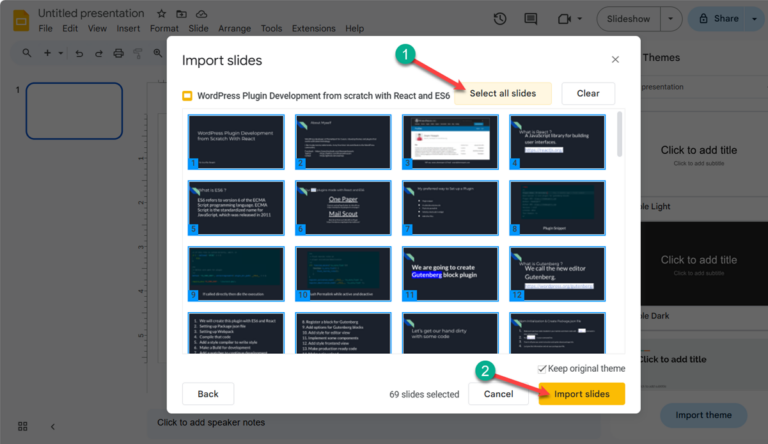Click the plus new slide icon
Image resolution: width=768 pixels, height=444 pixels.
coord(47,53)
